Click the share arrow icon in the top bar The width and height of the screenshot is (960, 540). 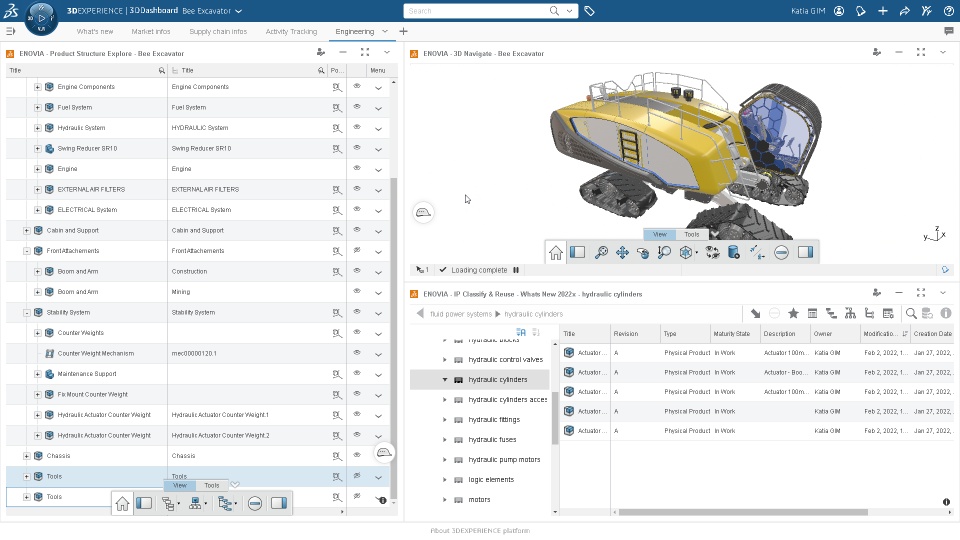pyautogui.click(x=904, y=11)
